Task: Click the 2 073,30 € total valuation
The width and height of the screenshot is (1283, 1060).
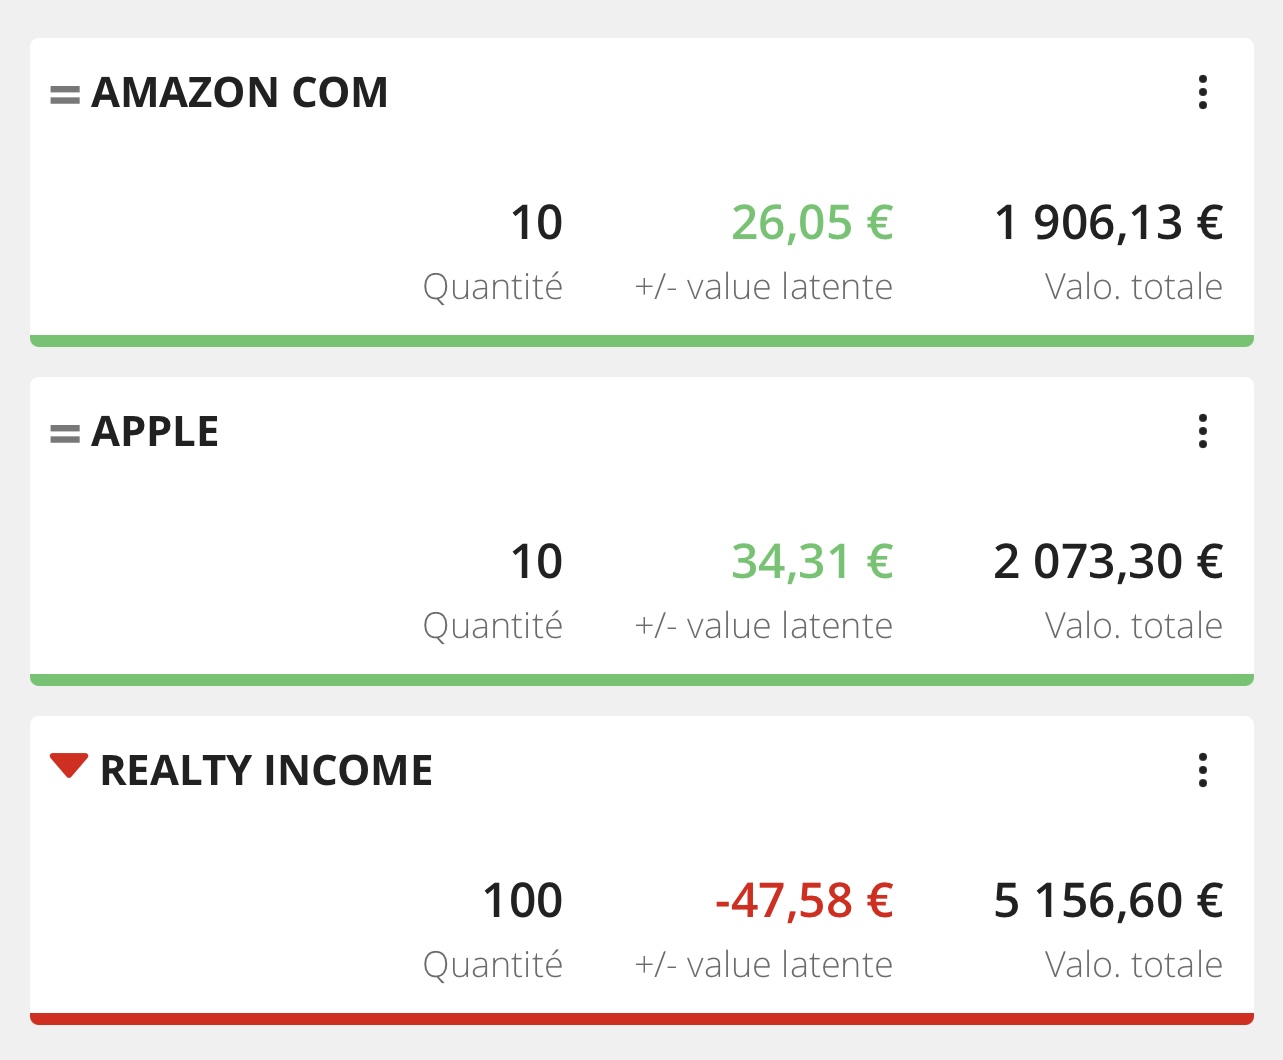Action: 1108,561
